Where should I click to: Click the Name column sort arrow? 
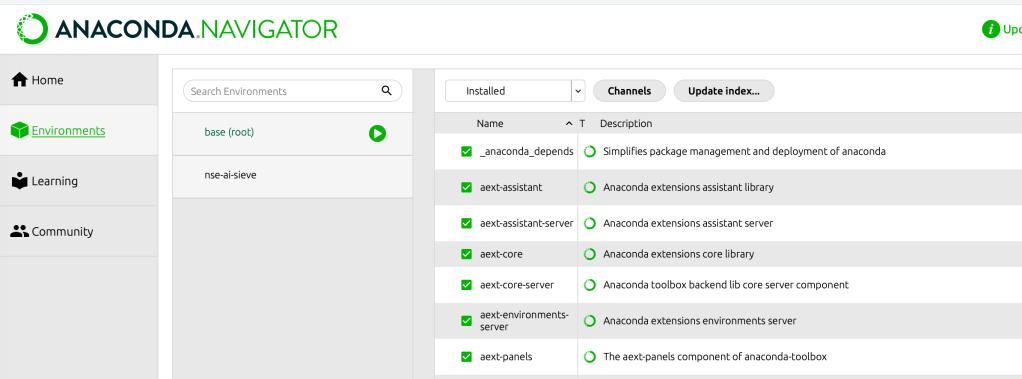click(569, 123)
